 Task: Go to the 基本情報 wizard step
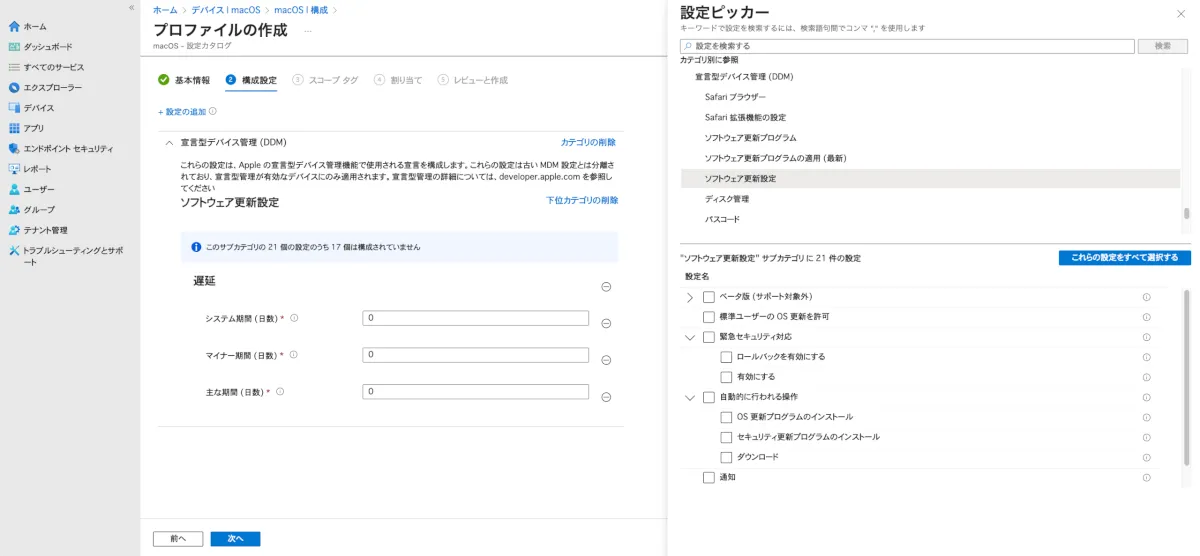(x=185, y=80)
